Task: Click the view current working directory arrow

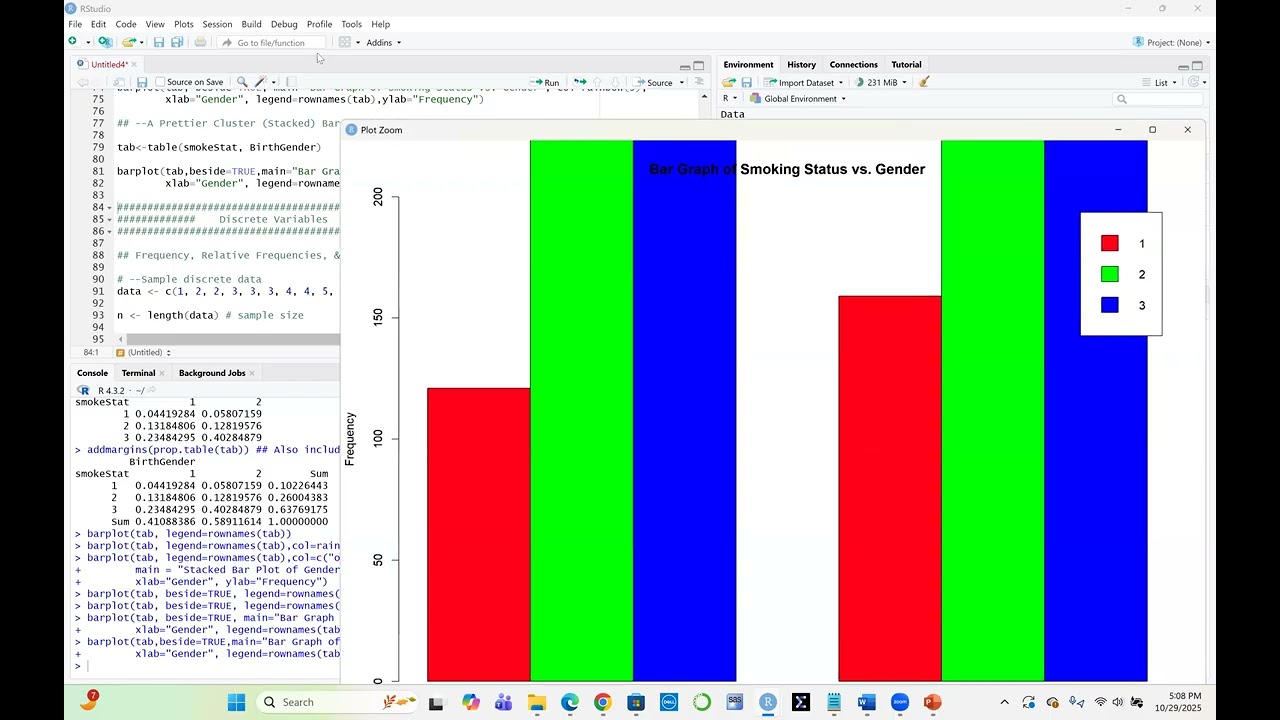Action: [152, 390]
